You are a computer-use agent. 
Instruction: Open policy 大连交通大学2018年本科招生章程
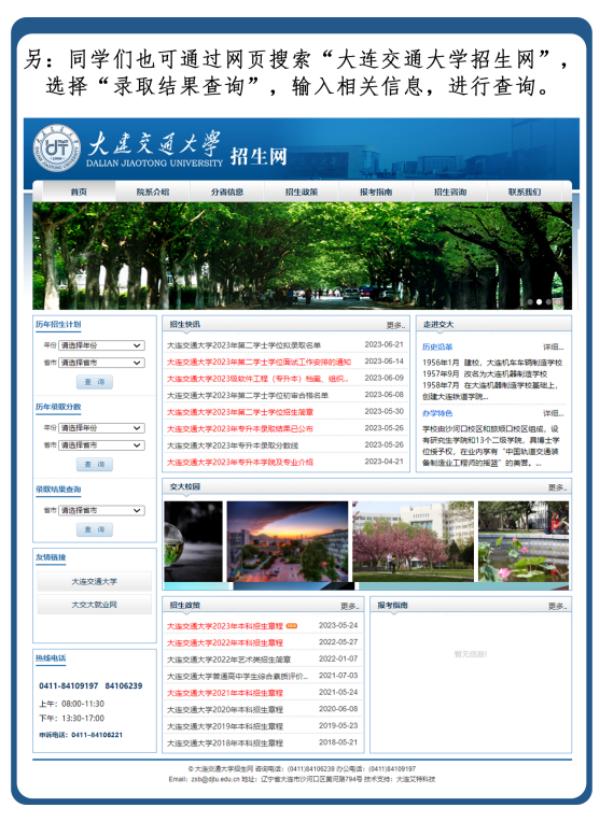tap(225, 743)
